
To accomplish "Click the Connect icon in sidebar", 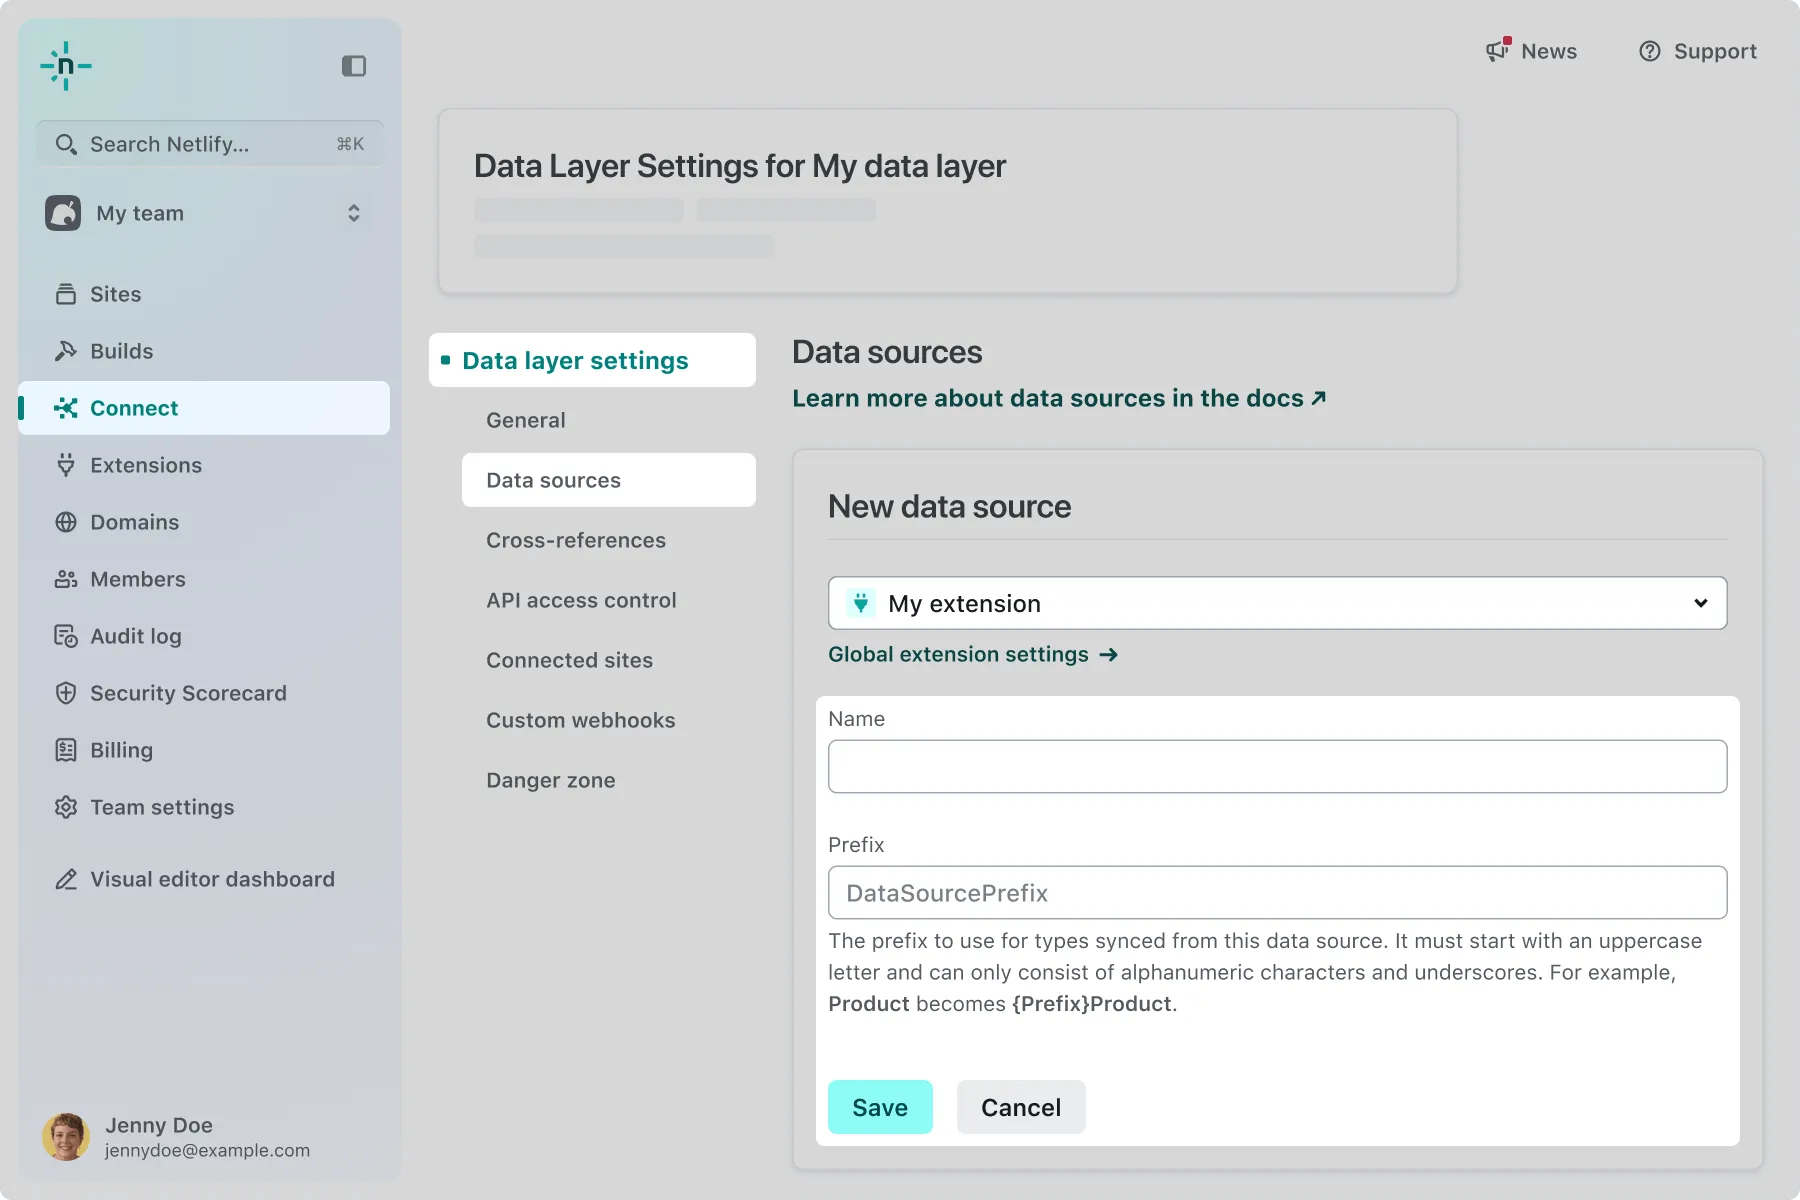I will click(66, 408).
